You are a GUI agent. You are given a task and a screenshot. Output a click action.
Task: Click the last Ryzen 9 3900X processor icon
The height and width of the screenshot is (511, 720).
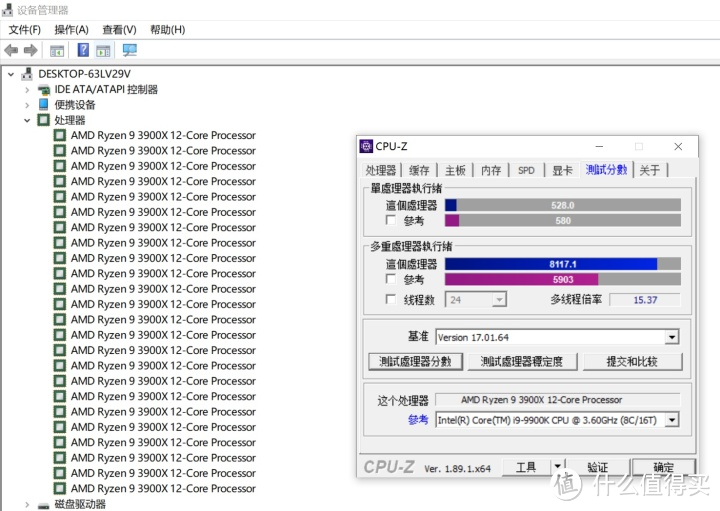(60, 488)
